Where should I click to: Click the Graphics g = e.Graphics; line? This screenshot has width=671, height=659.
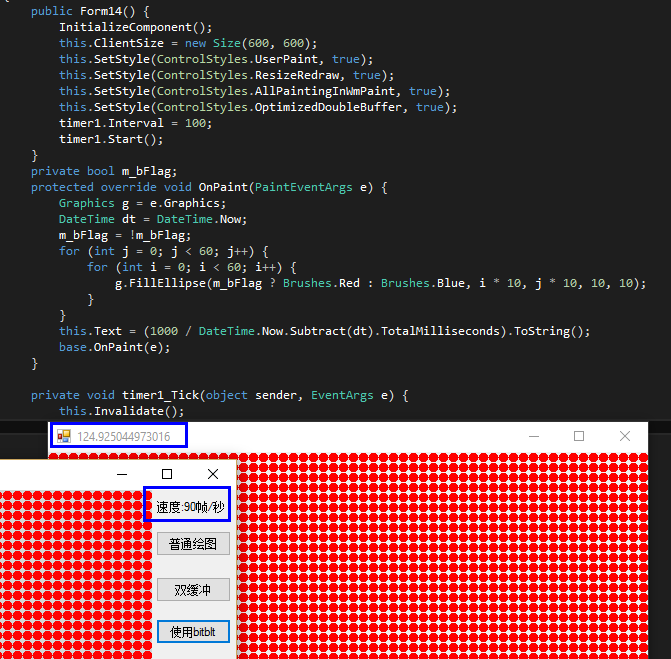[x=142, y=203]
